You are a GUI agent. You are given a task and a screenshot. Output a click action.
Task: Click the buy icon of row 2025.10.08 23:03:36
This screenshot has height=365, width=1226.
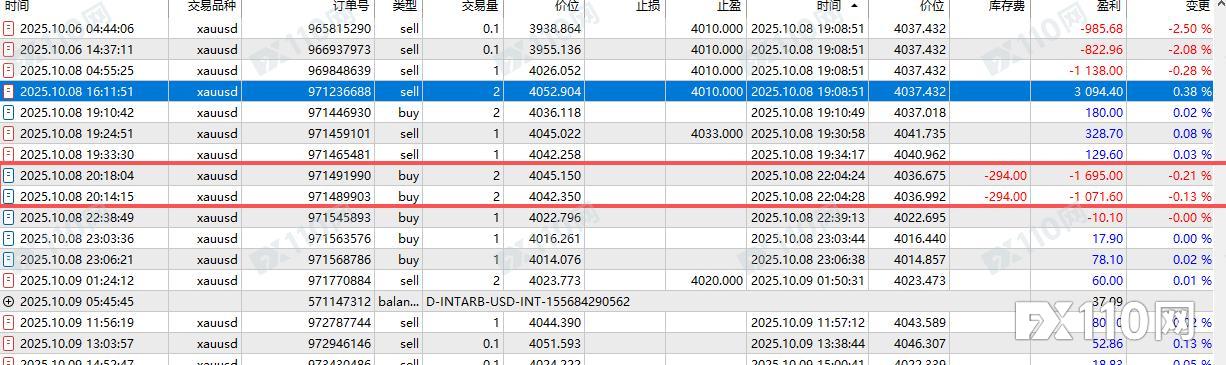9,238
